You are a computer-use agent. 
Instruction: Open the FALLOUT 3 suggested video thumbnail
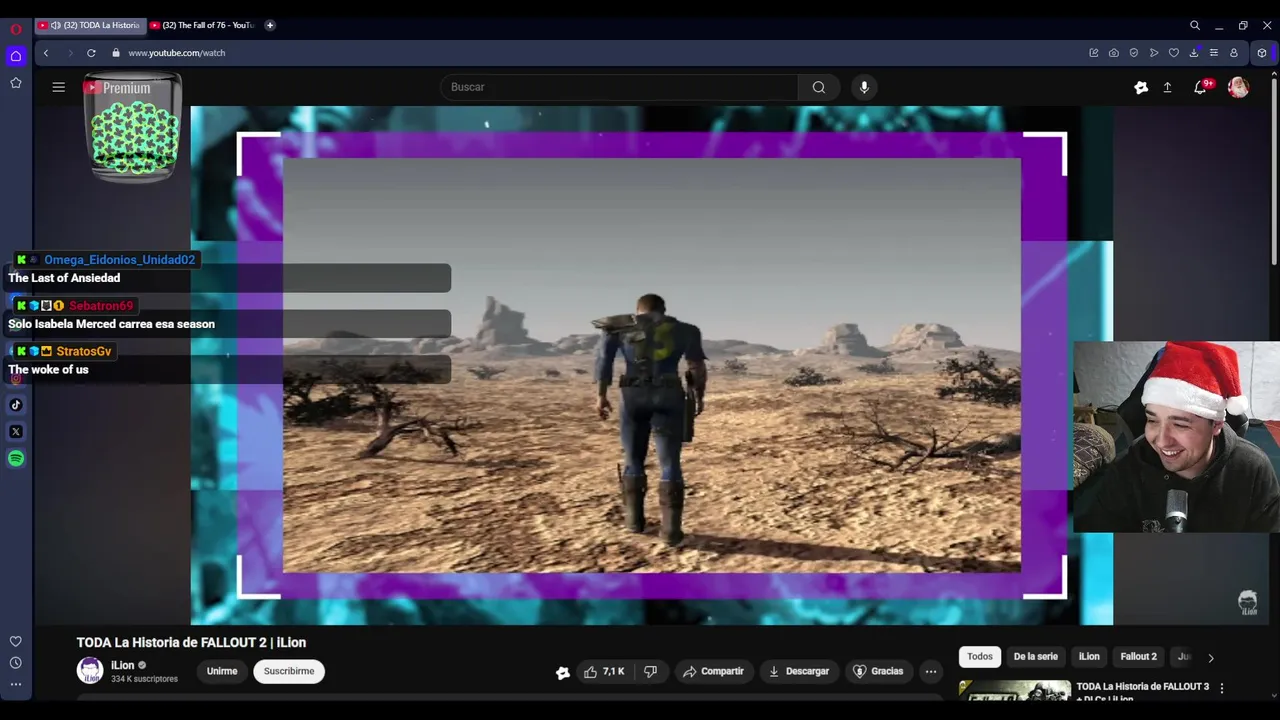tap(1014, 690)
